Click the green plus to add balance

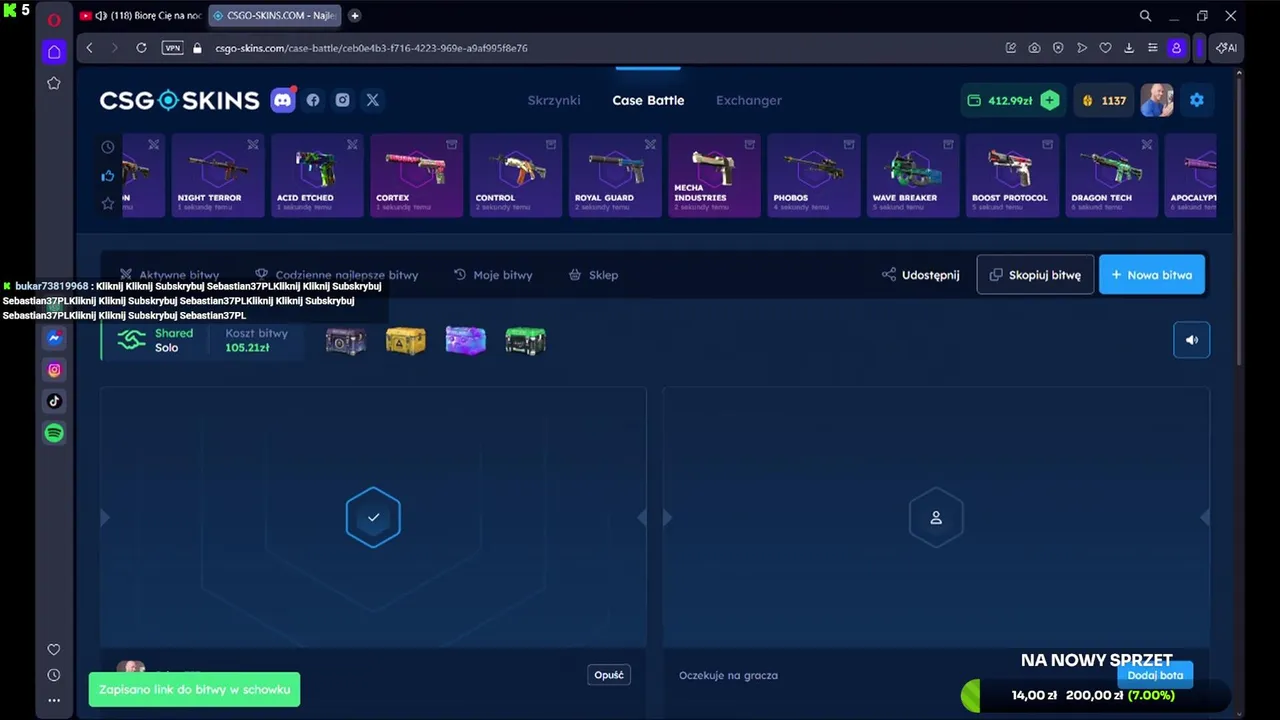pyautogui.click(x=1049, y=100)
